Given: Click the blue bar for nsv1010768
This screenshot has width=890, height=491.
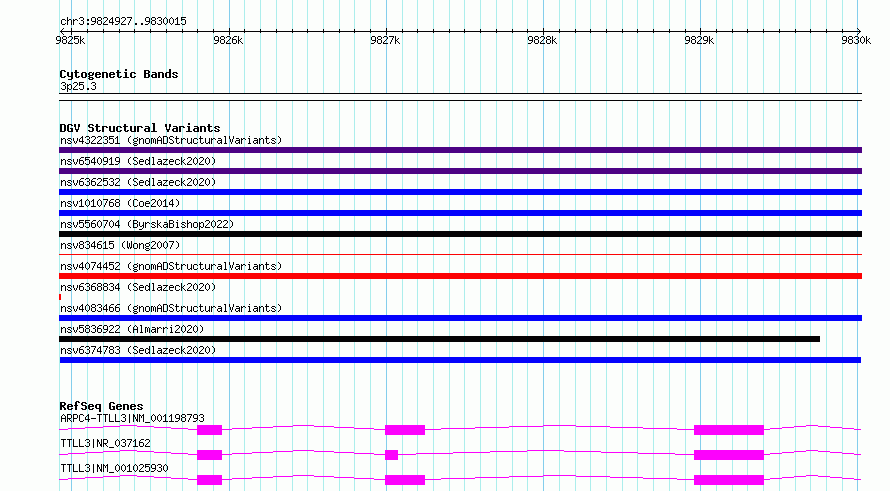Looking at the screenshot, I should [x=460, y=213].
